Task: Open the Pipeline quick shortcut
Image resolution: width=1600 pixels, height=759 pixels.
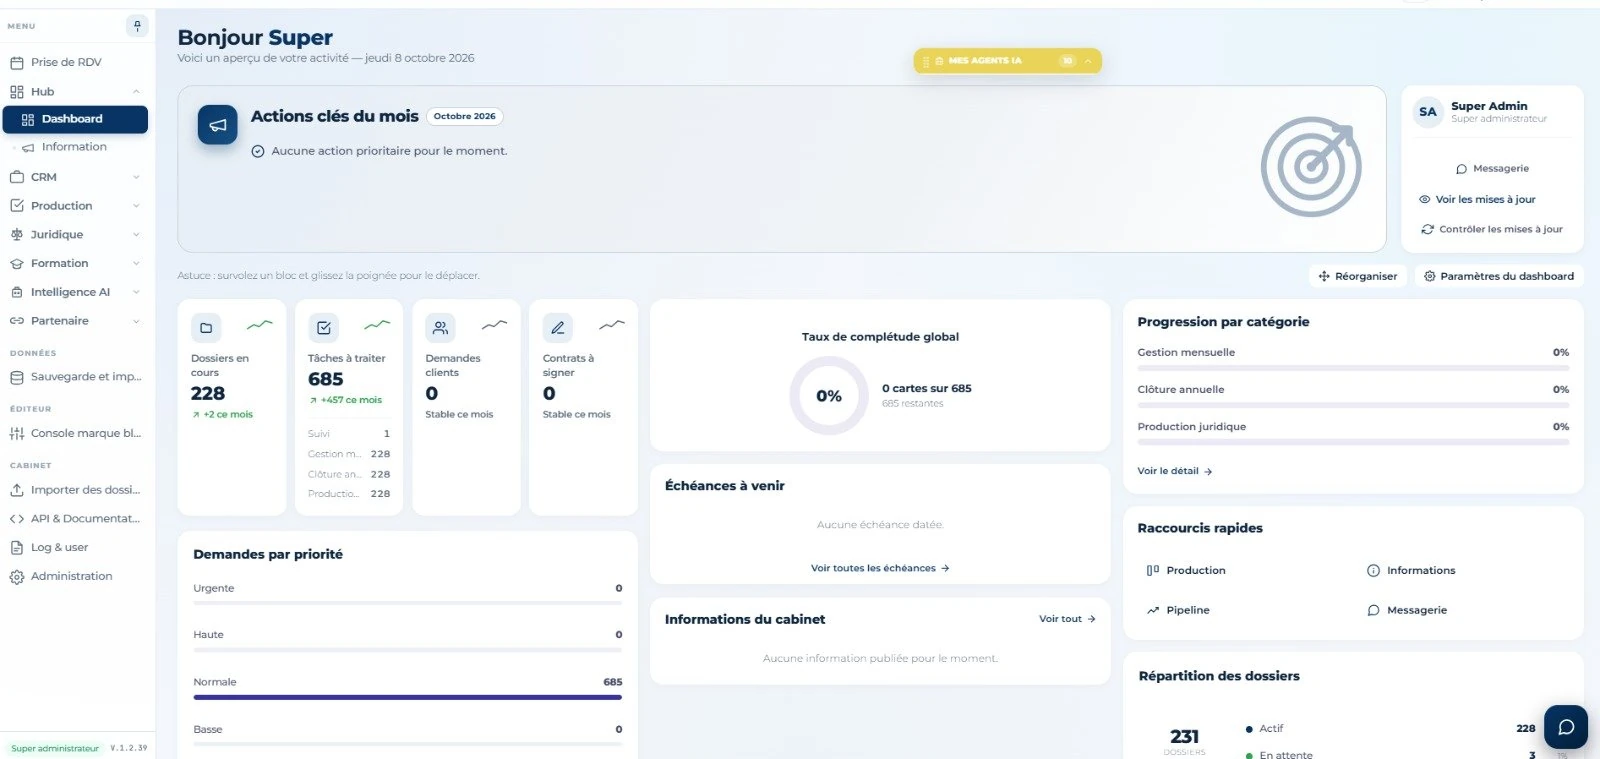Action: click(1179, 610)
